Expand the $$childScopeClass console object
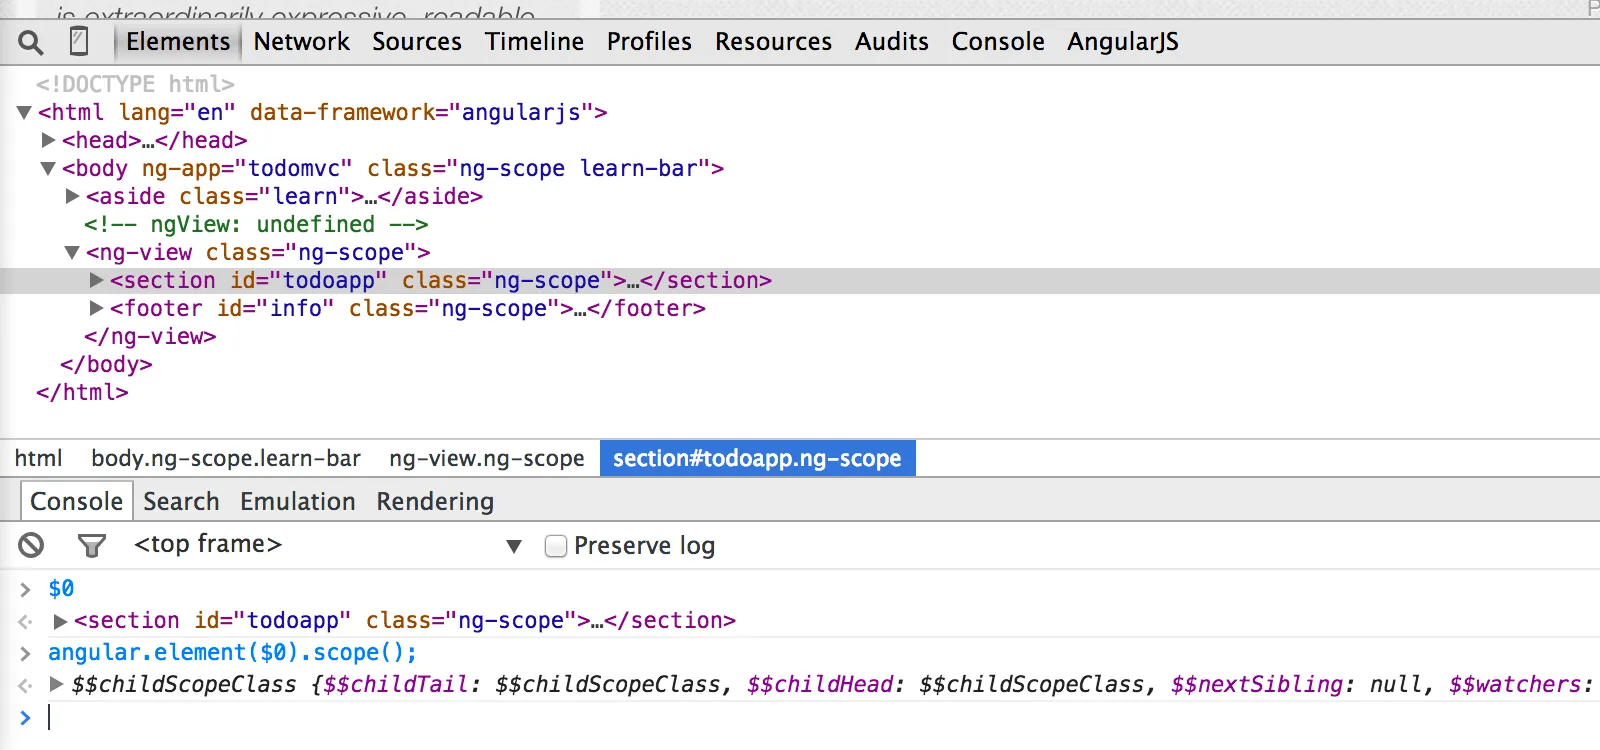 click(57, 684)
